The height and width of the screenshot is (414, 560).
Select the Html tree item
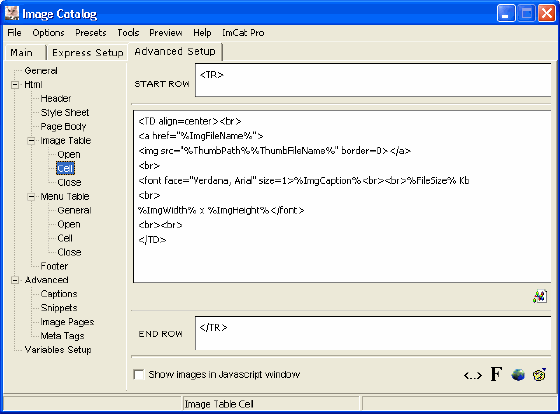pos(33,85)
